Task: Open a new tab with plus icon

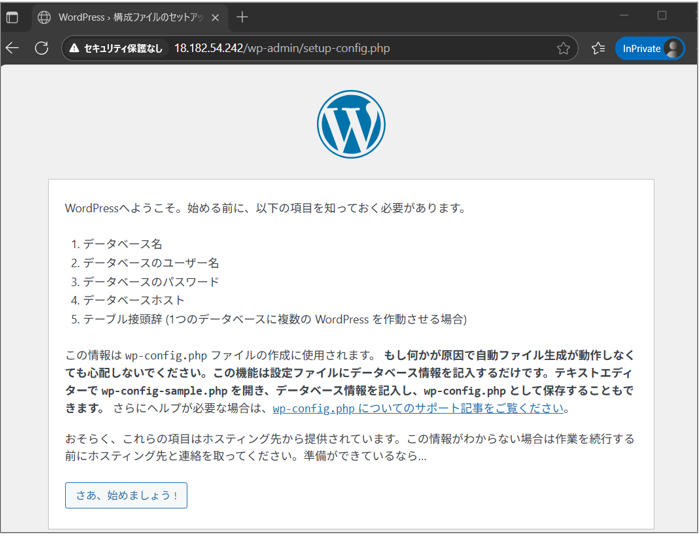Action: tap(242, 17)
